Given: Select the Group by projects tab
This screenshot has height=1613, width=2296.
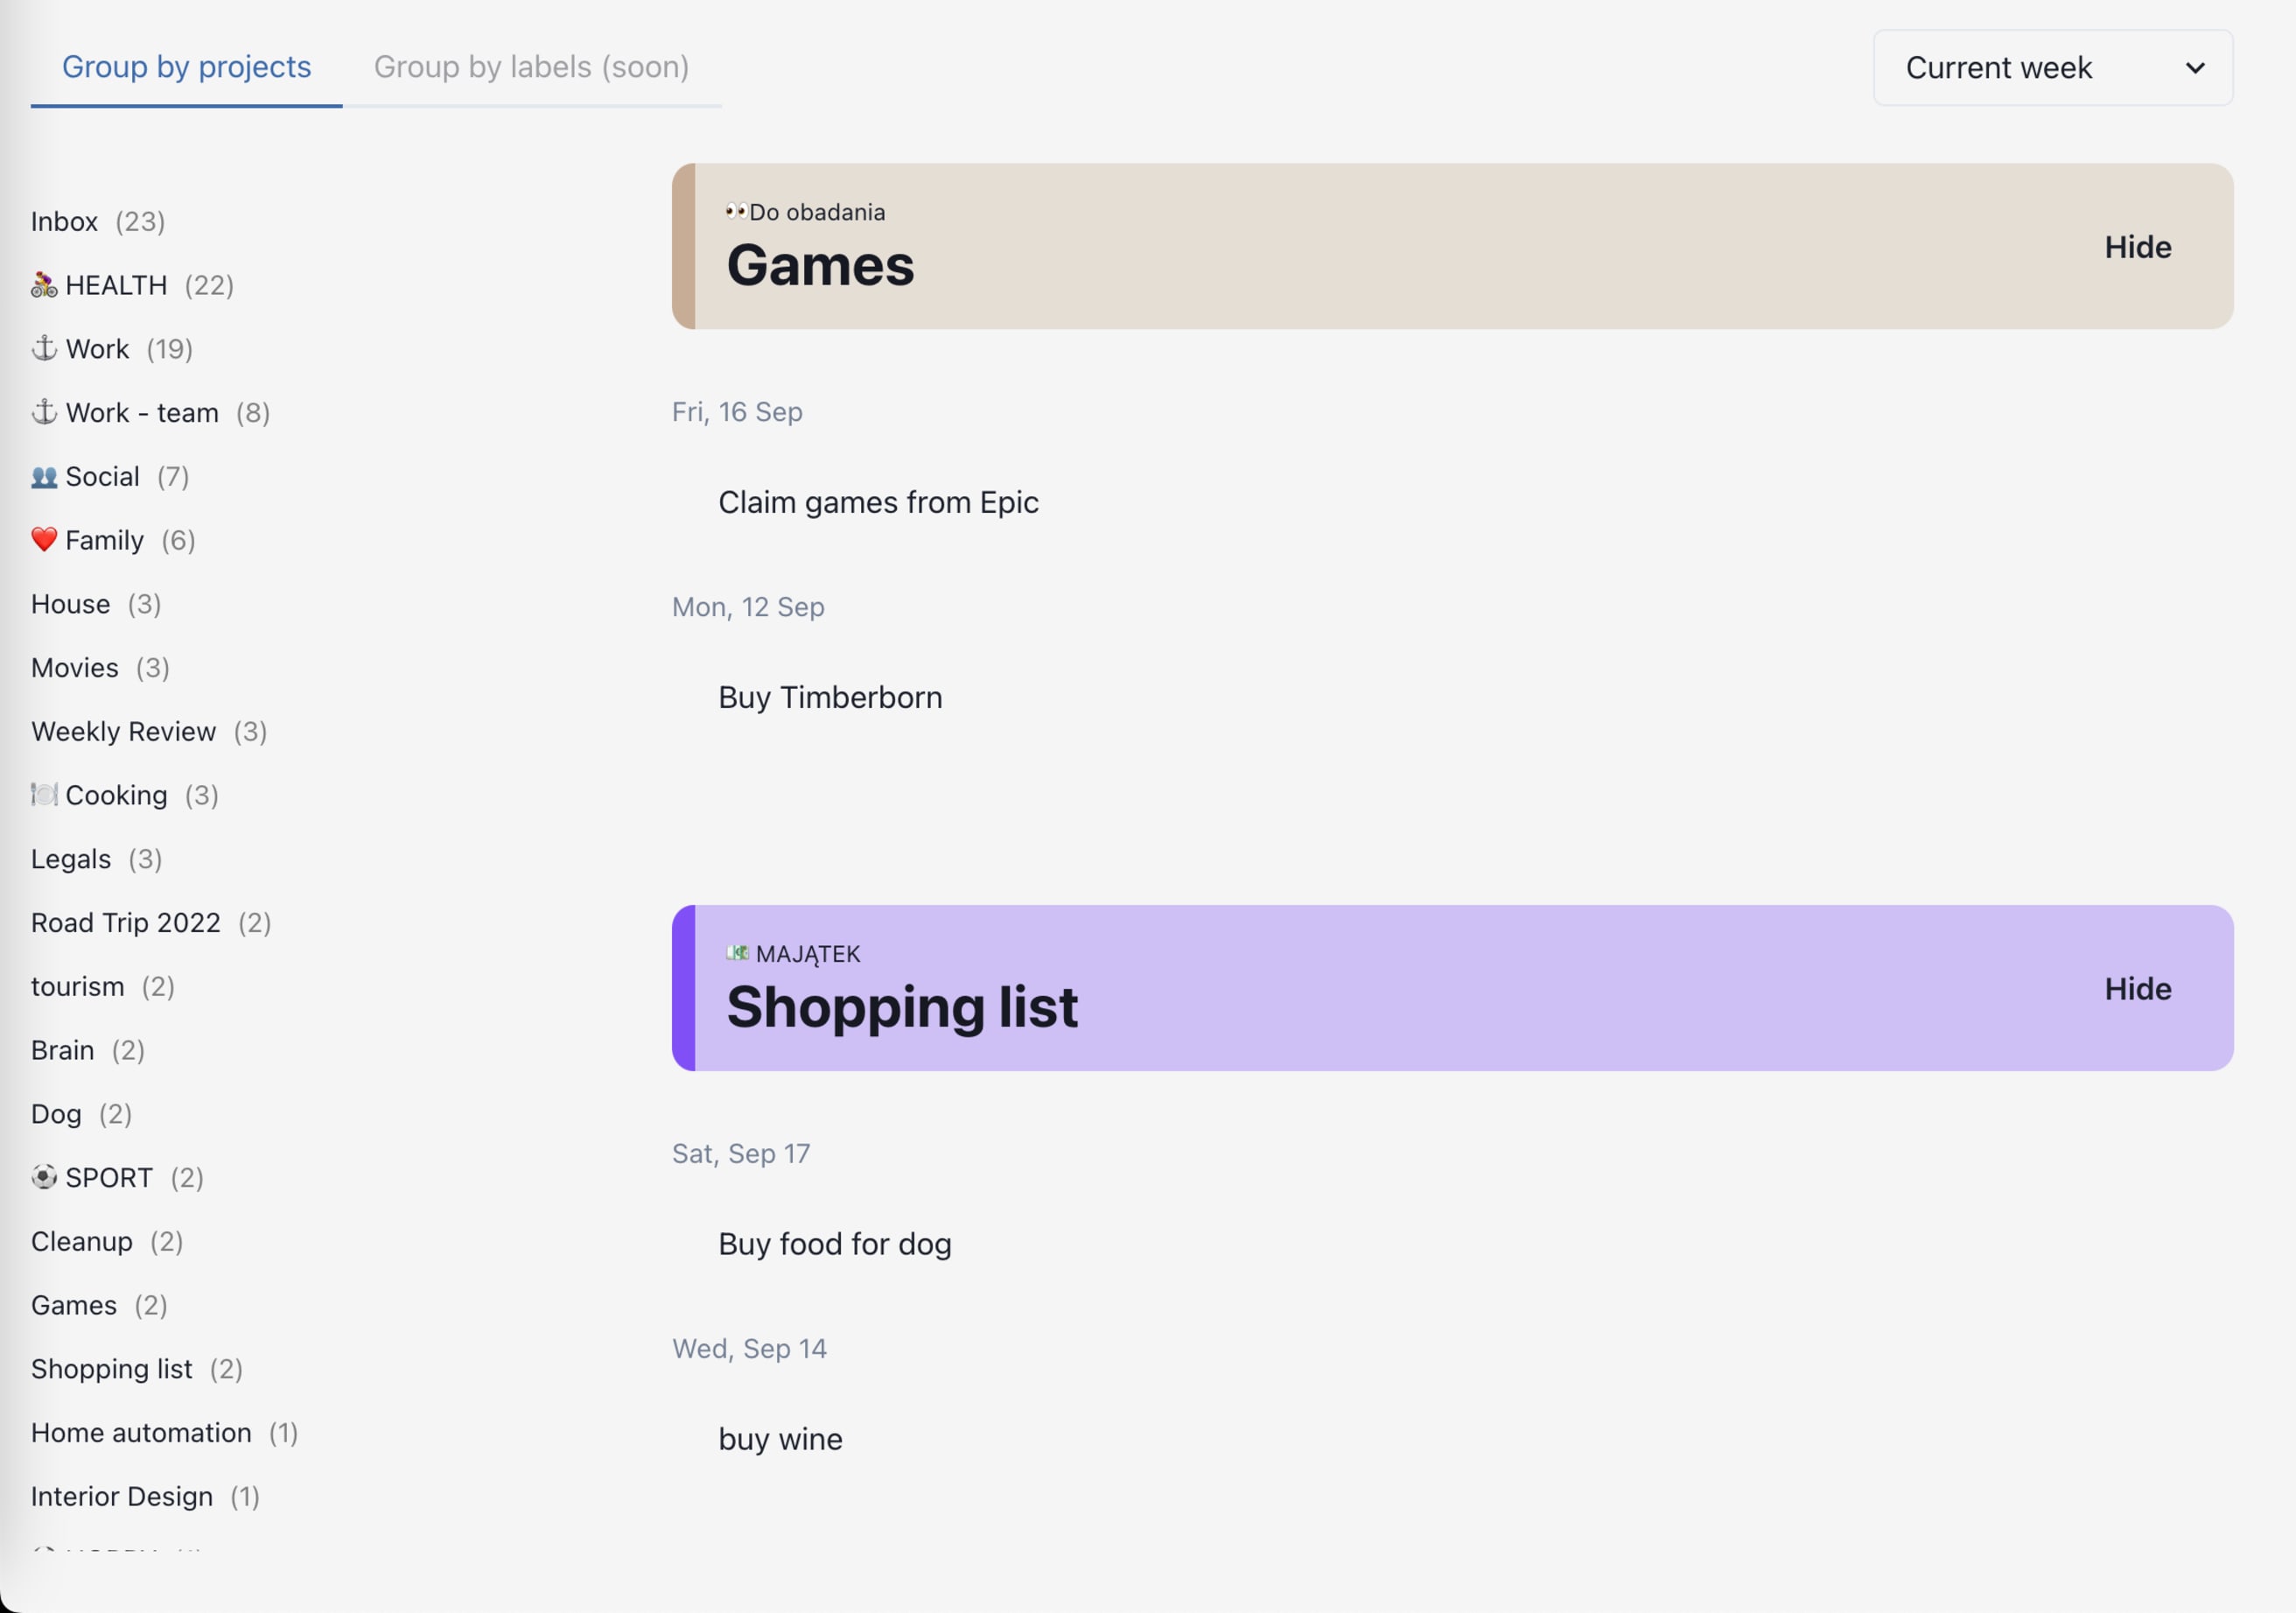Looking at the screenshot, I should pos(185,67).
